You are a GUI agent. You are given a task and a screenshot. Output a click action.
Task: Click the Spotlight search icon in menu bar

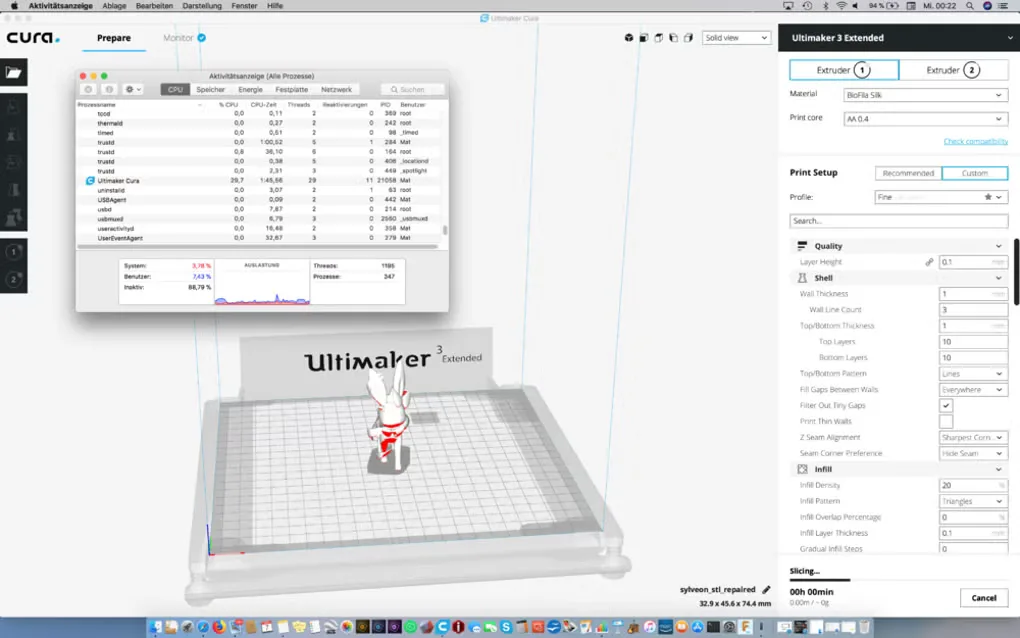click(x=970, y=6)
